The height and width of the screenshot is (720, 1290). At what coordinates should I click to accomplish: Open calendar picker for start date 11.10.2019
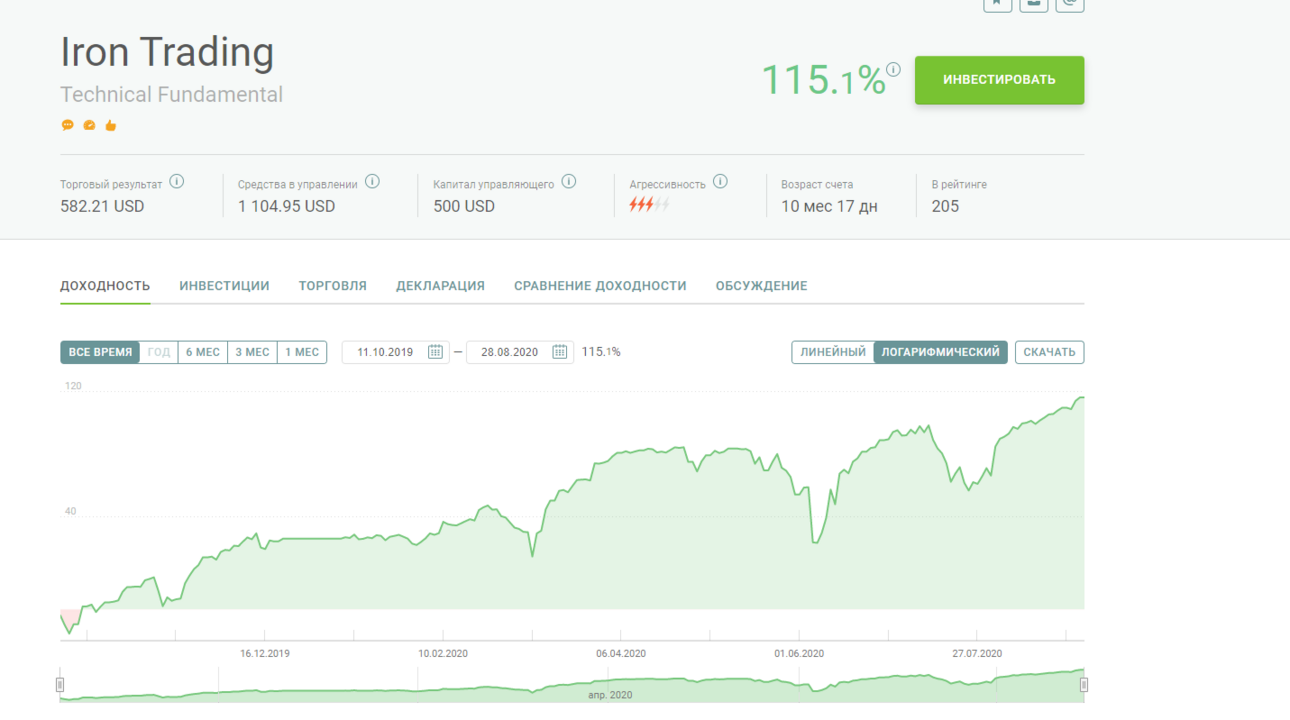pyautogui.click(x=435, y=352)
